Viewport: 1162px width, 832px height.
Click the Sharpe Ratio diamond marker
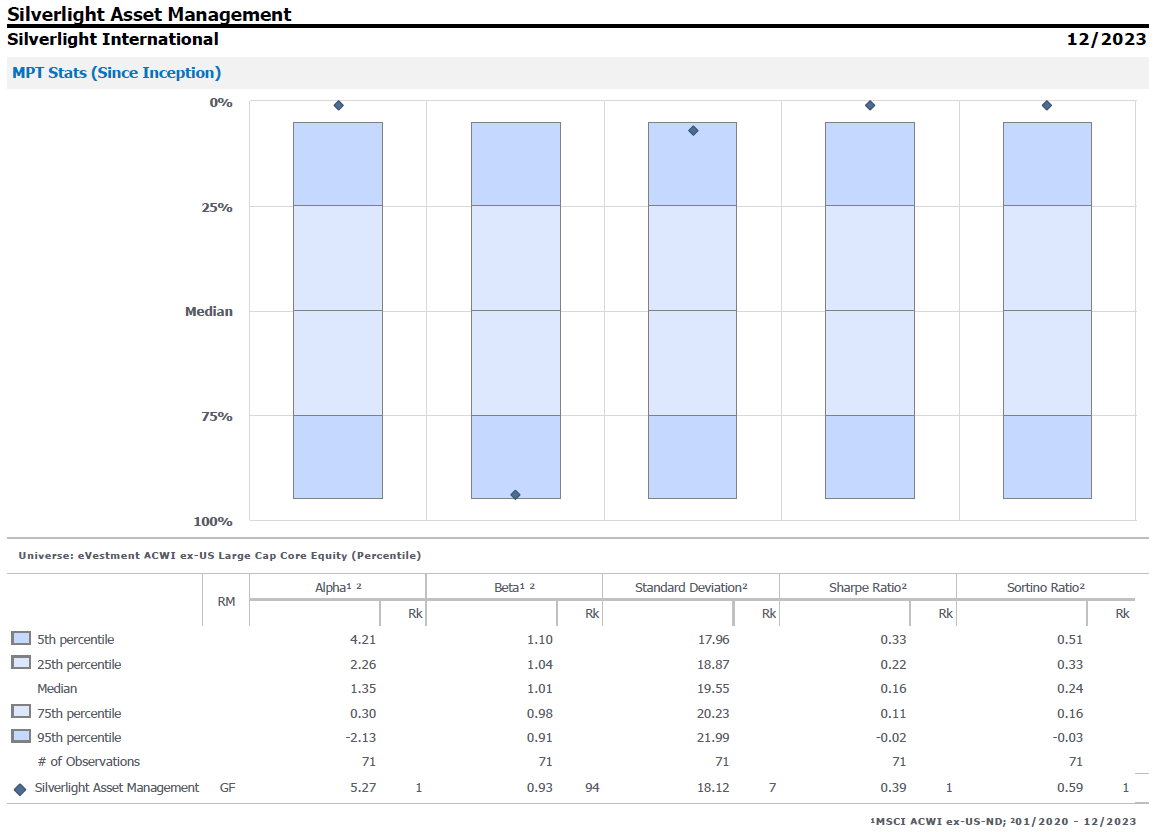pos(870,105)
